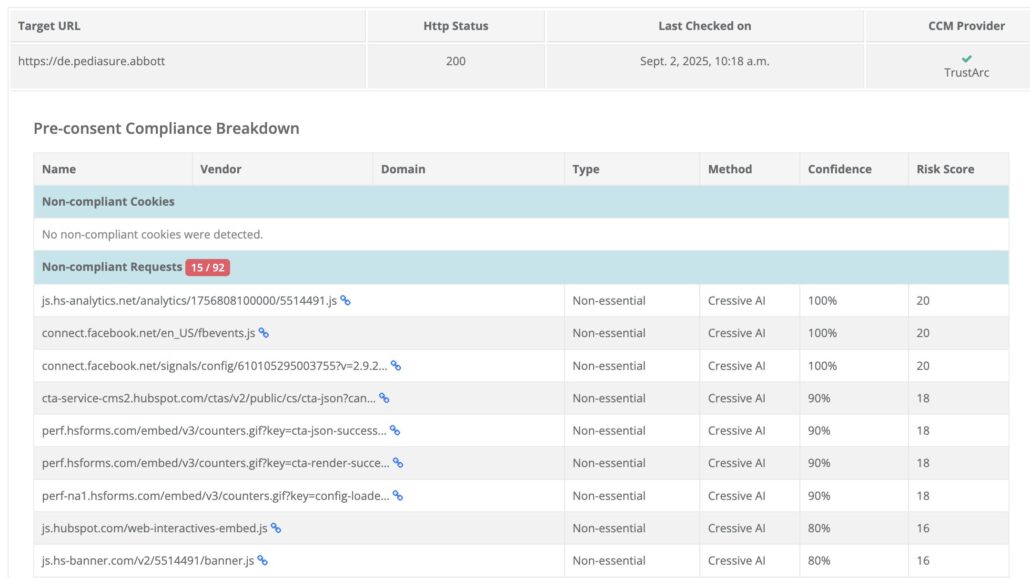Click the js.hs-banner.com/v2/5514491/banner.js request text
The height and width of the screenshot is (578, 1030).
(148, 560)
